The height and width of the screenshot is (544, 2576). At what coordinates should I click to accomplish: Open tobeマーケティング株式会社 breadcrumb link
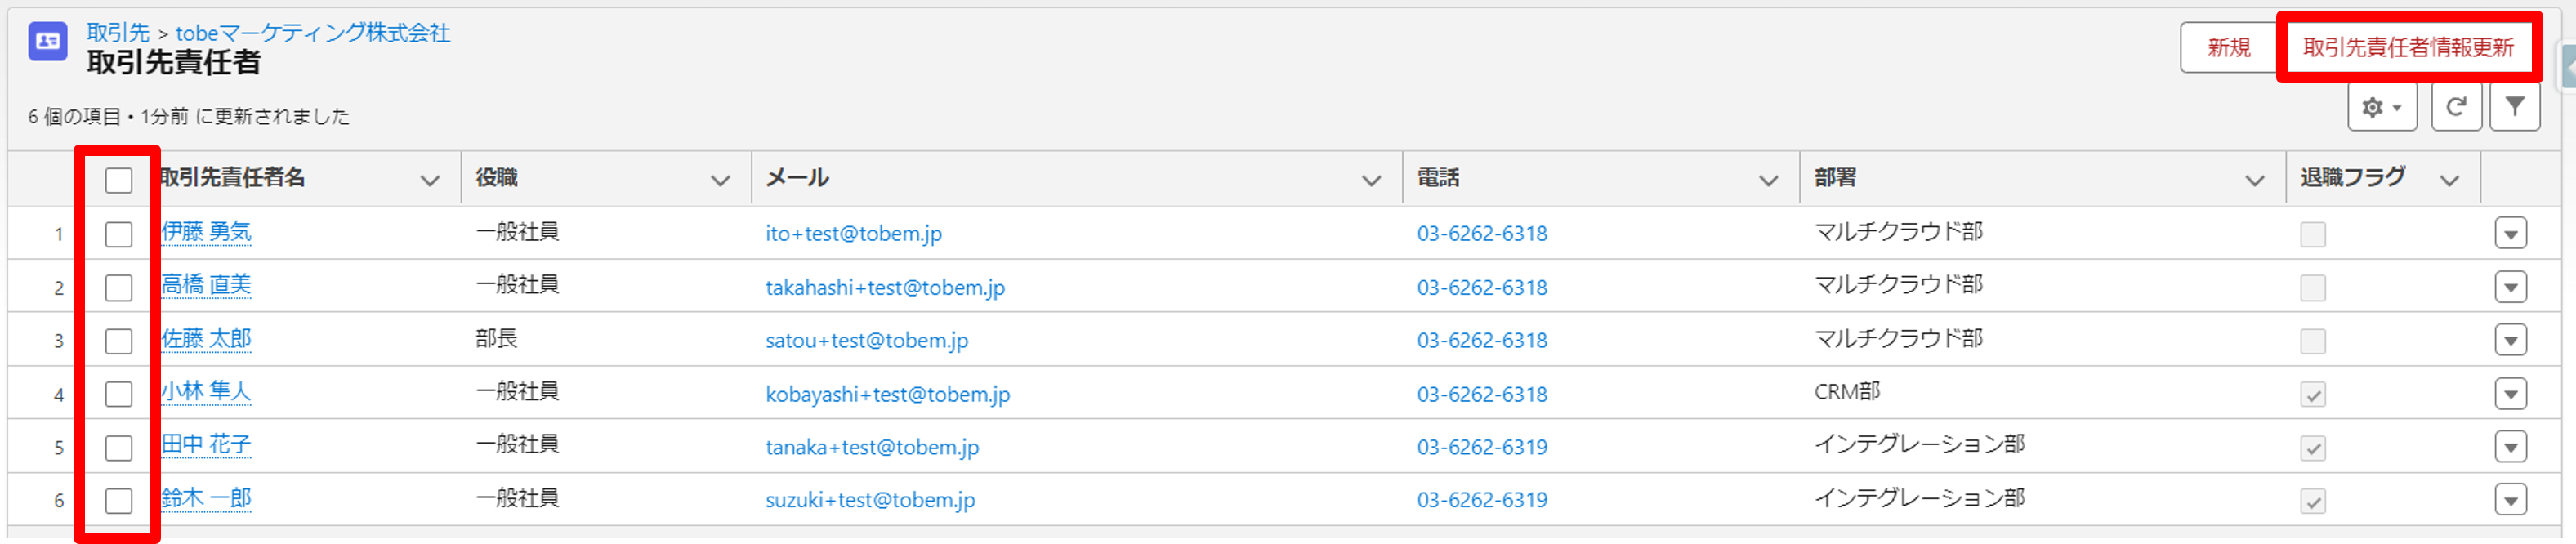pos(313,33)
